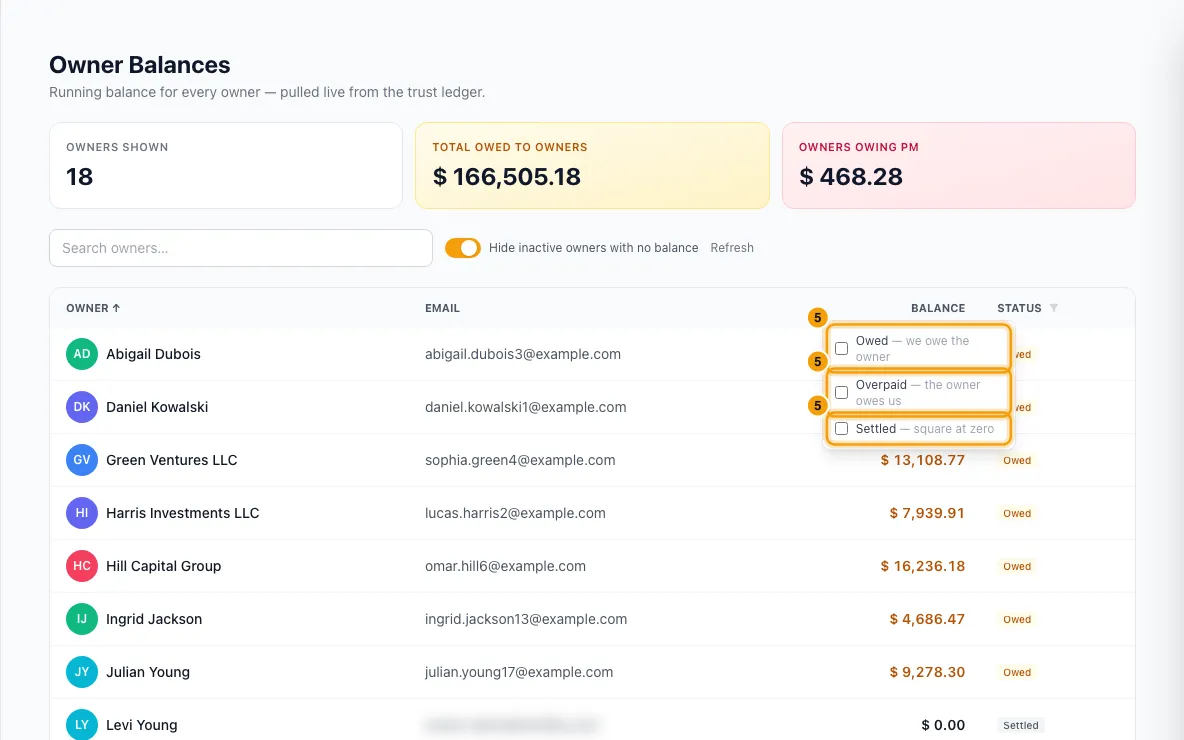The width and height of the screenshot is (1184, 740).
Task: Click Ingrid Jackson's IJ avatar
Action: coord(82,618)
